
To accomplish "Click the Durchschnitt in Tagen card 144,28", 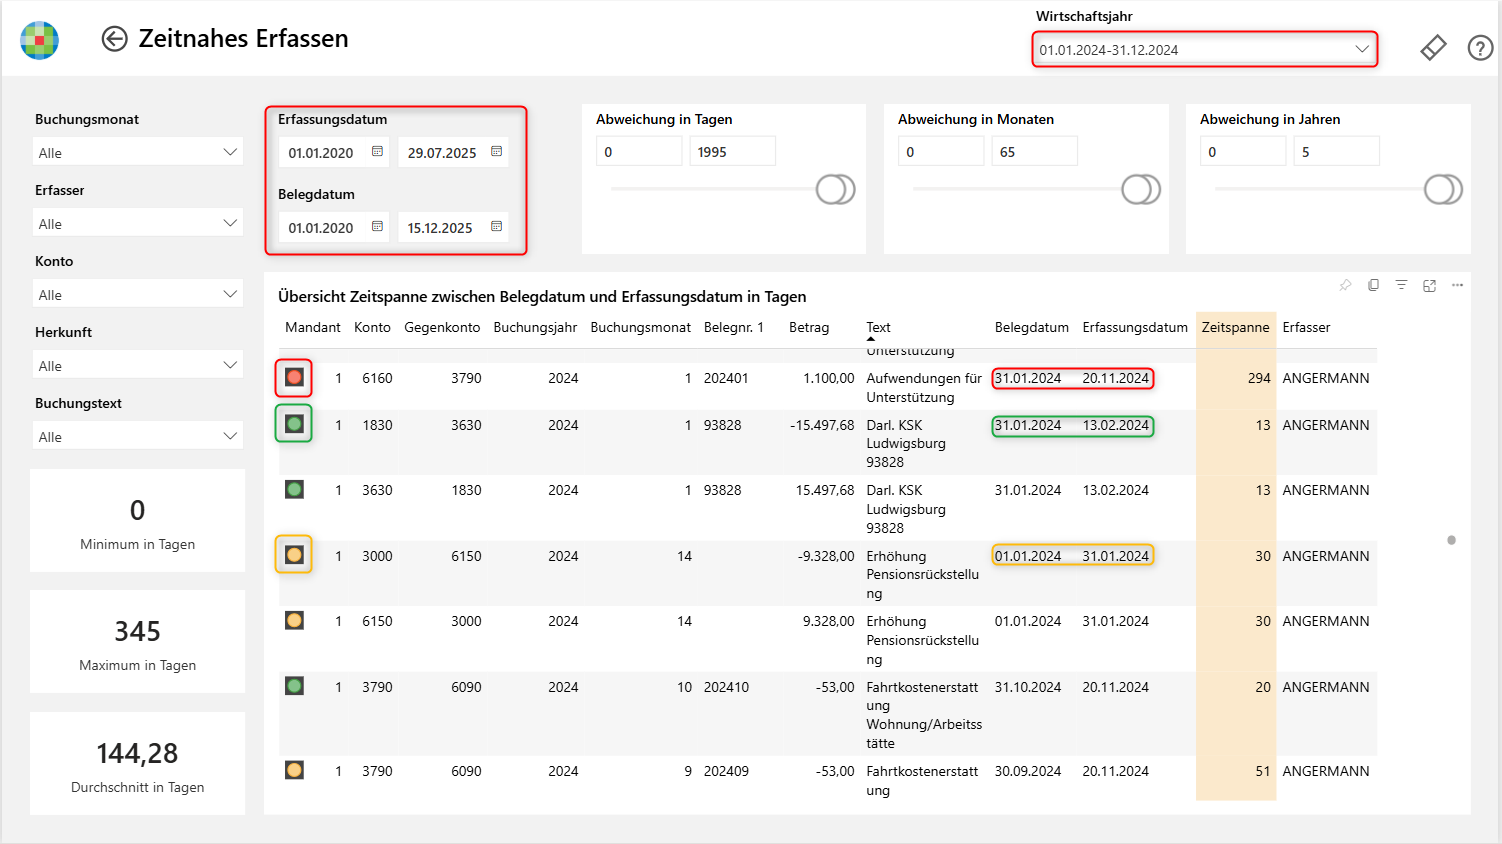I will point(138,763).
